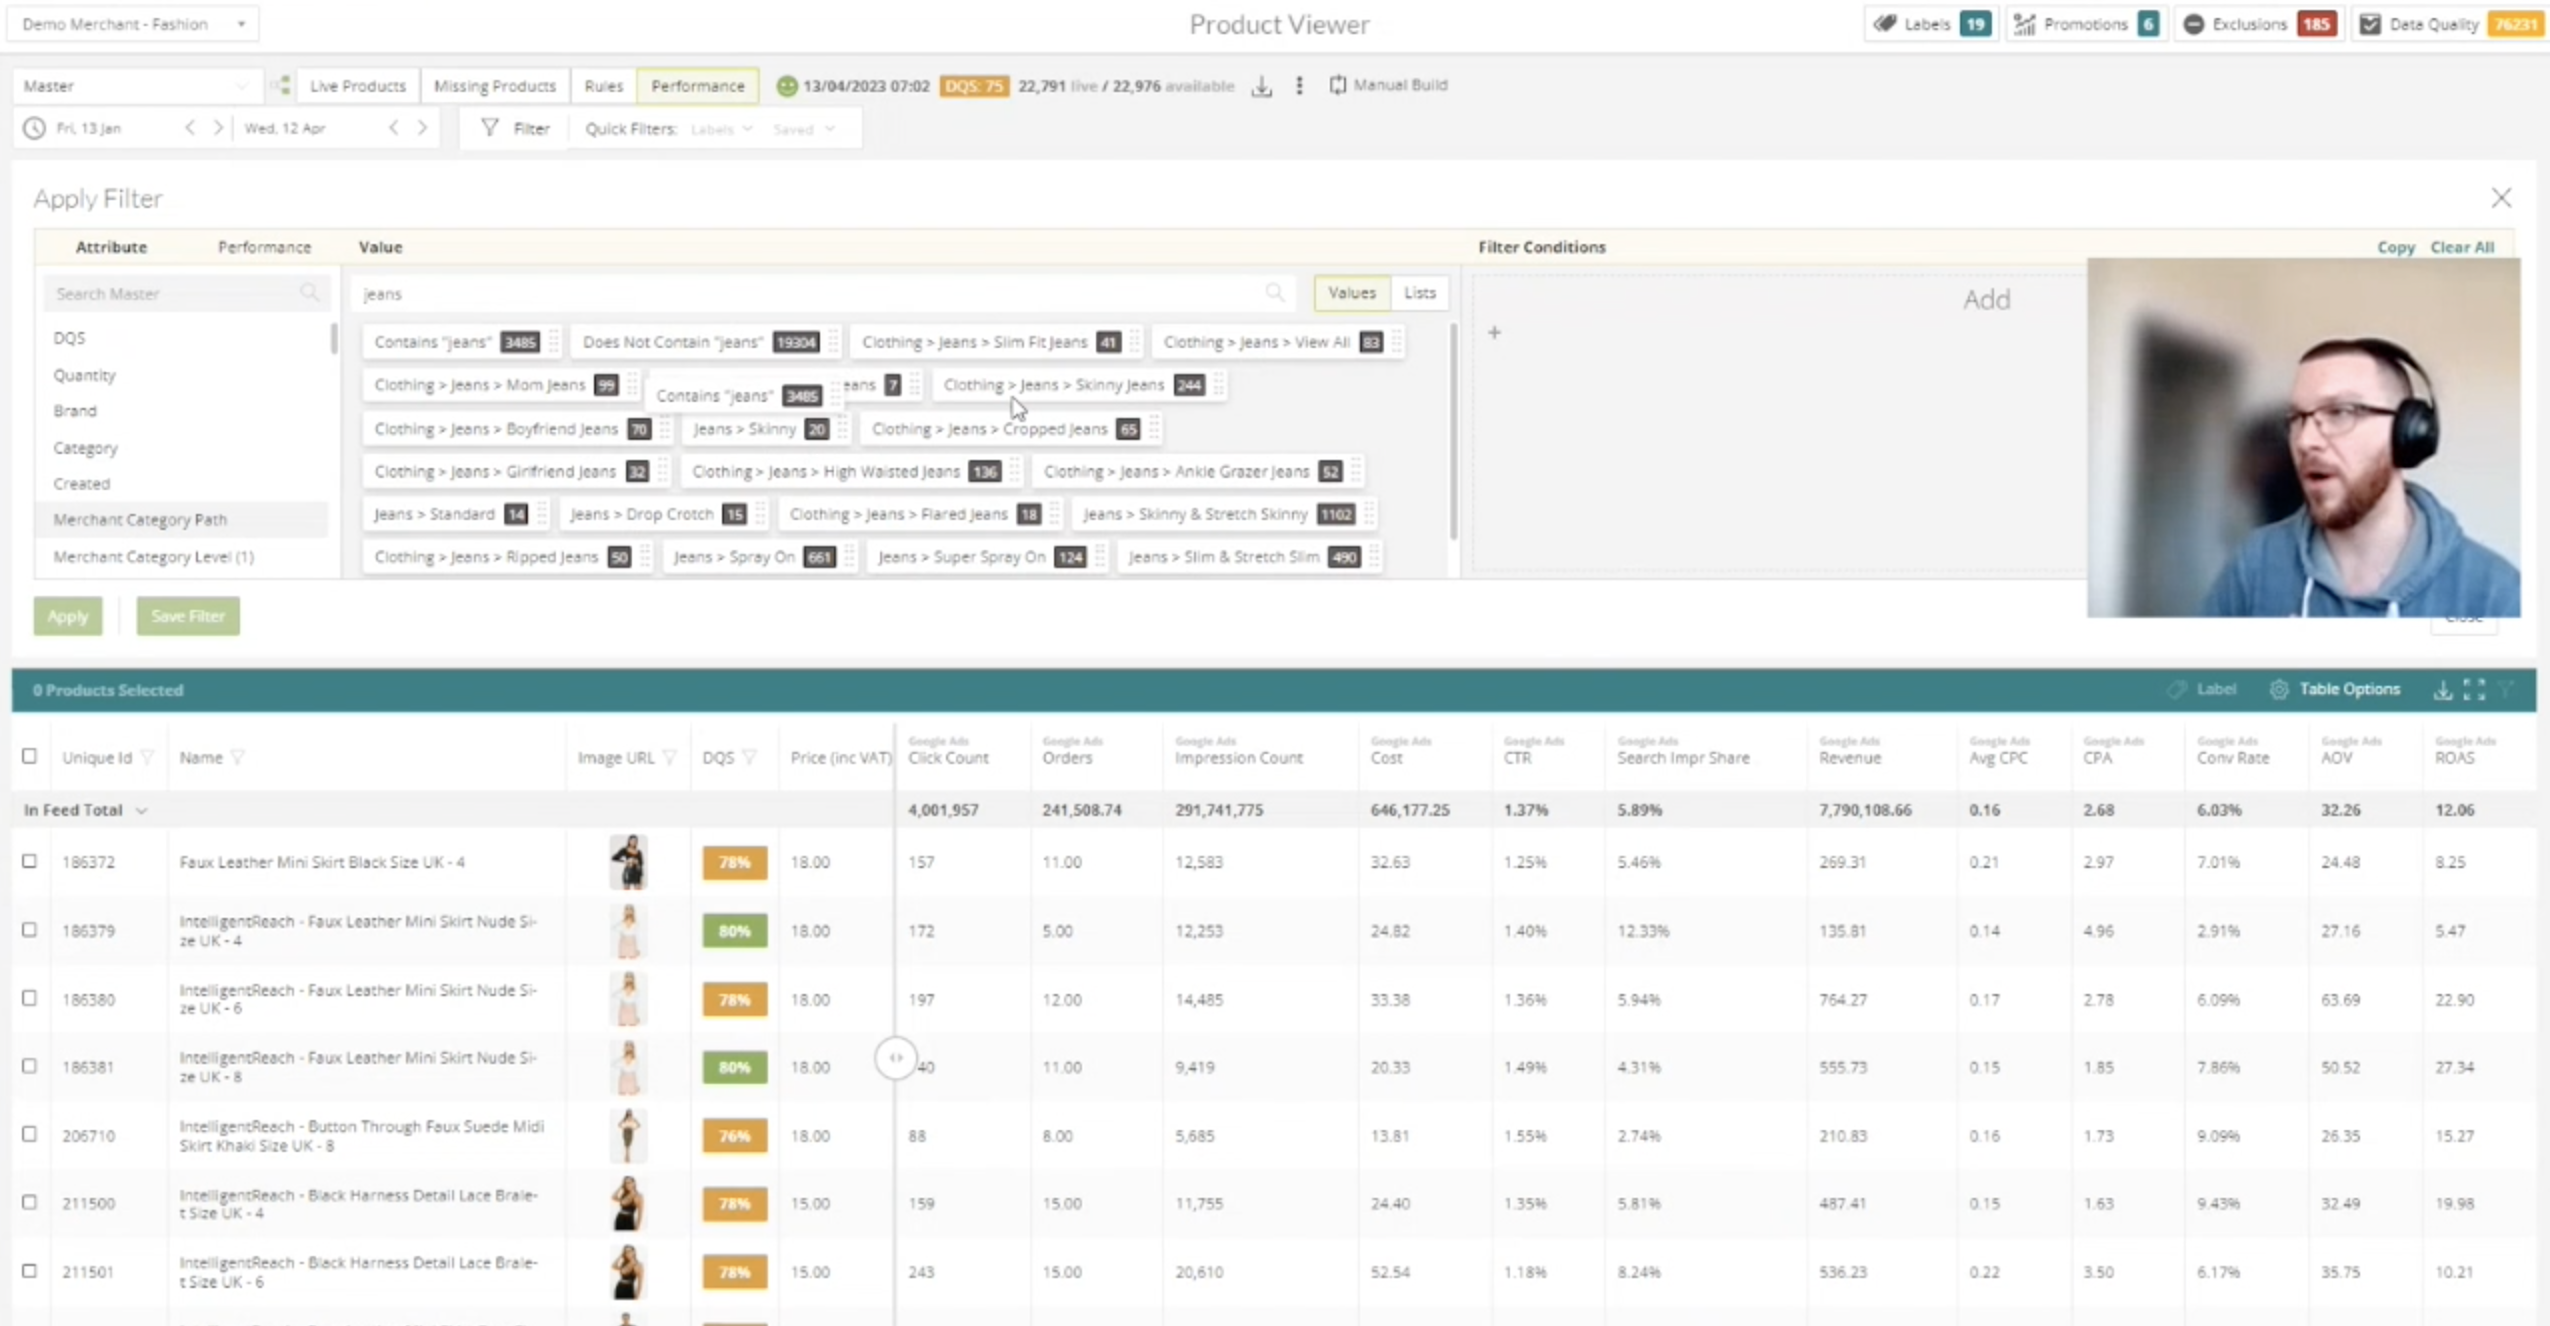Click the clock date range icon
Screen dimensions: 2550x1326
pos(34,128)
